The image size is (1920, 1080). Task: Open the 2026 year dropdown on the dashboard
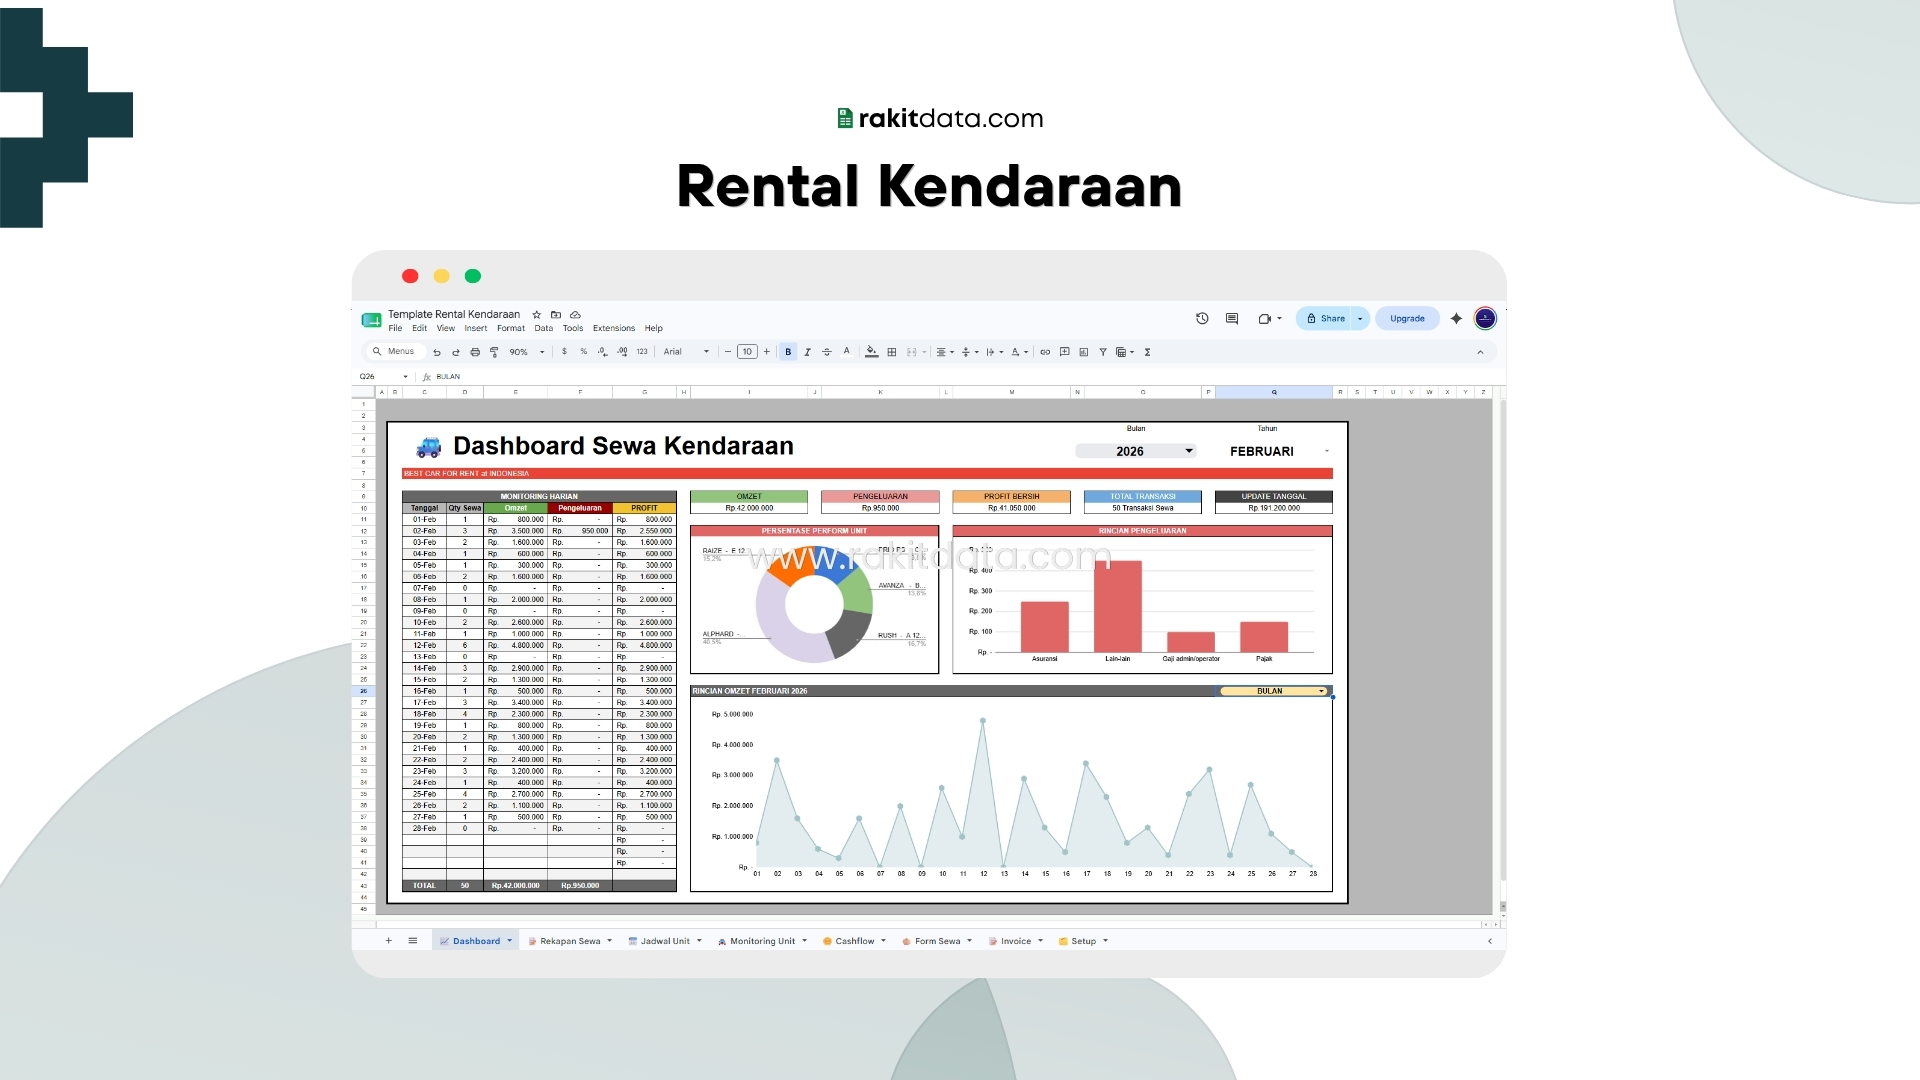coord(1135,451)
